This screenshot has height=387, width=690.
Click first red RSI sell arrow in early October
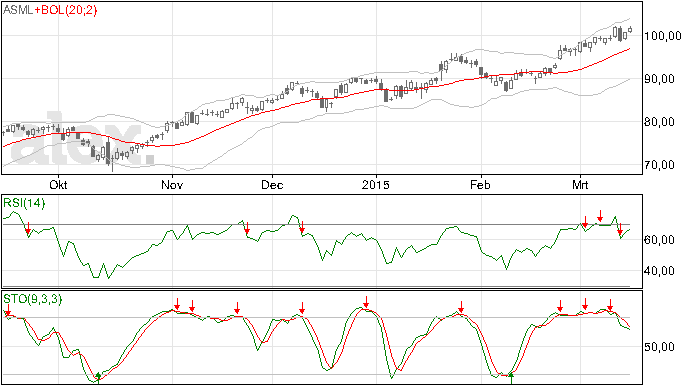(x=28, y=228)
